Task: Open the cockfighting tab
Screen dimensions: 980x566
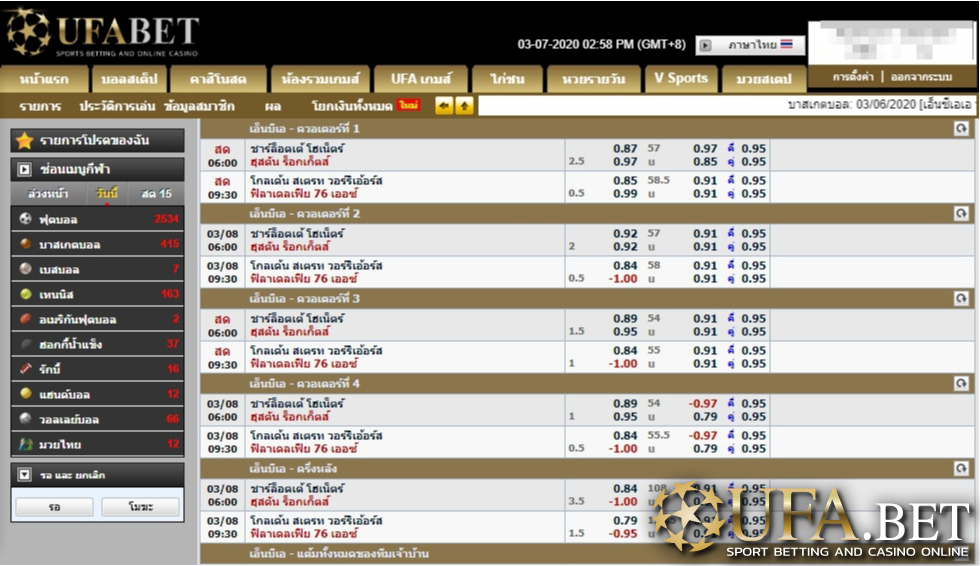Action: click(x=507, y=79)
